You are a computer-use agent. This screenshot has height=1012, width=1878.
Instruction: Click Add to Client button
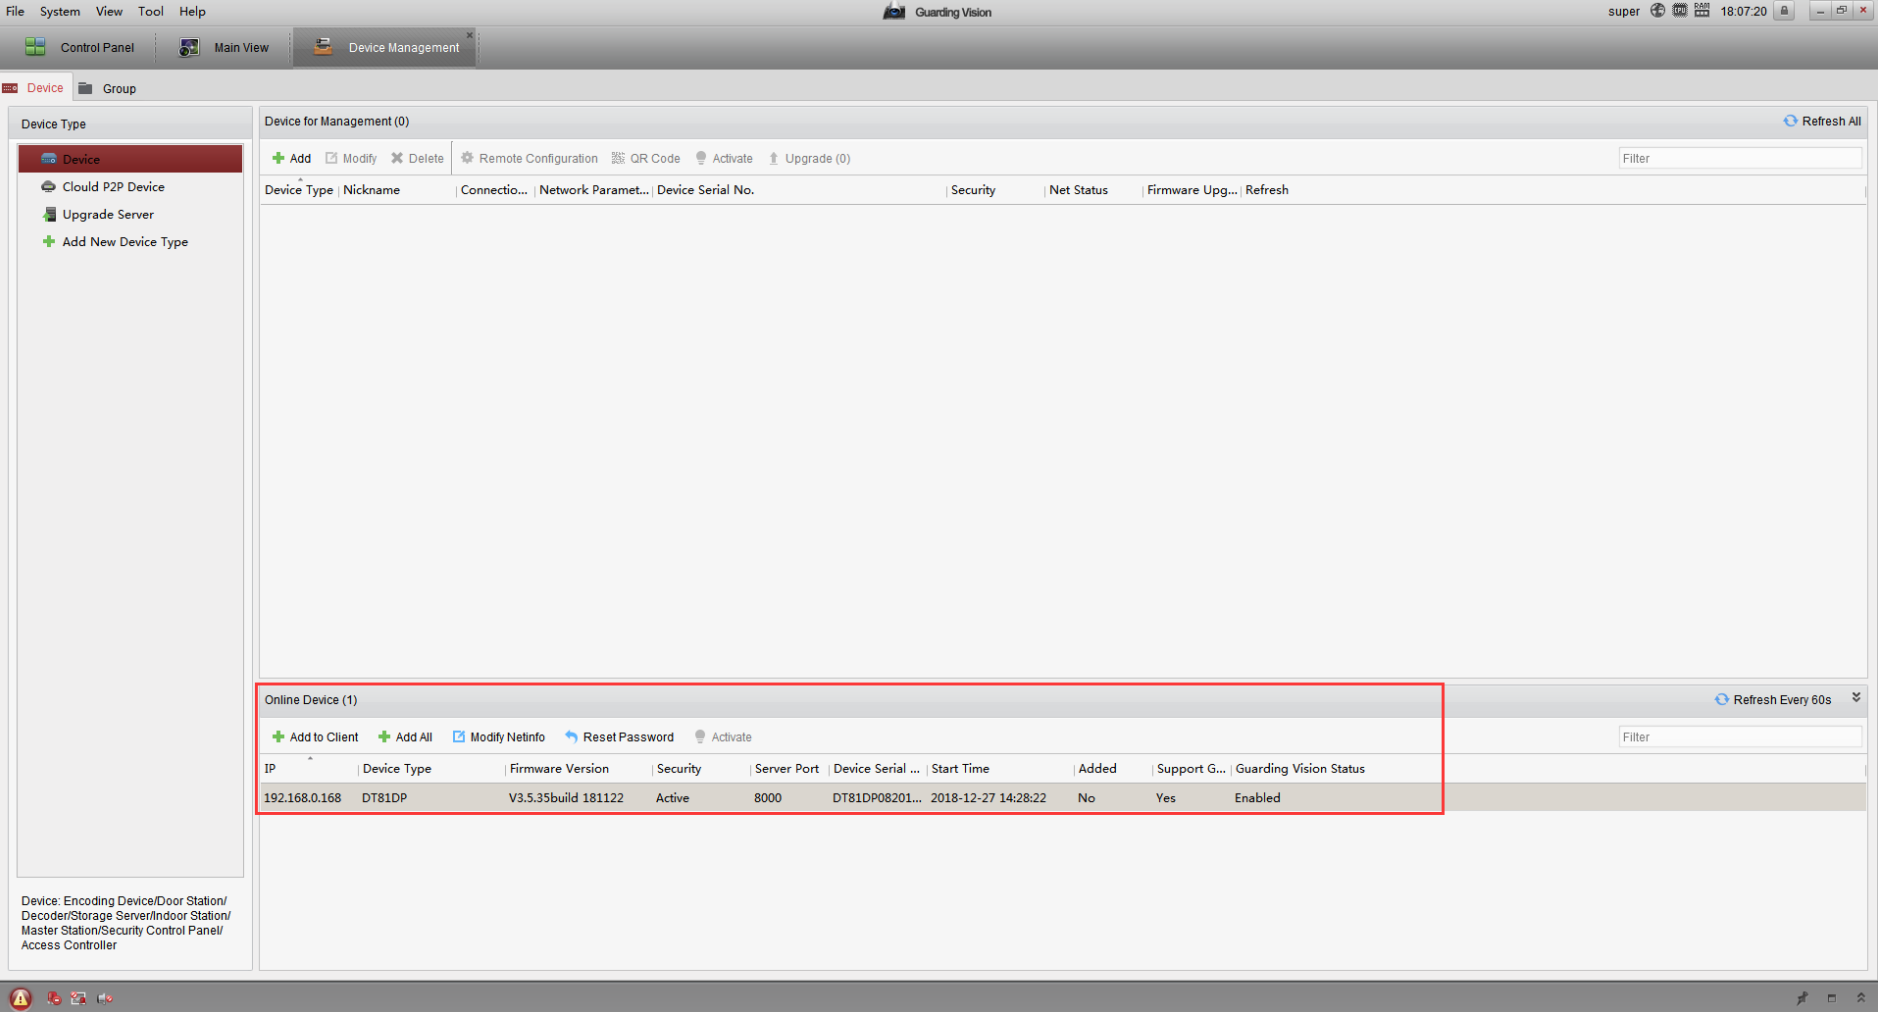315,737
